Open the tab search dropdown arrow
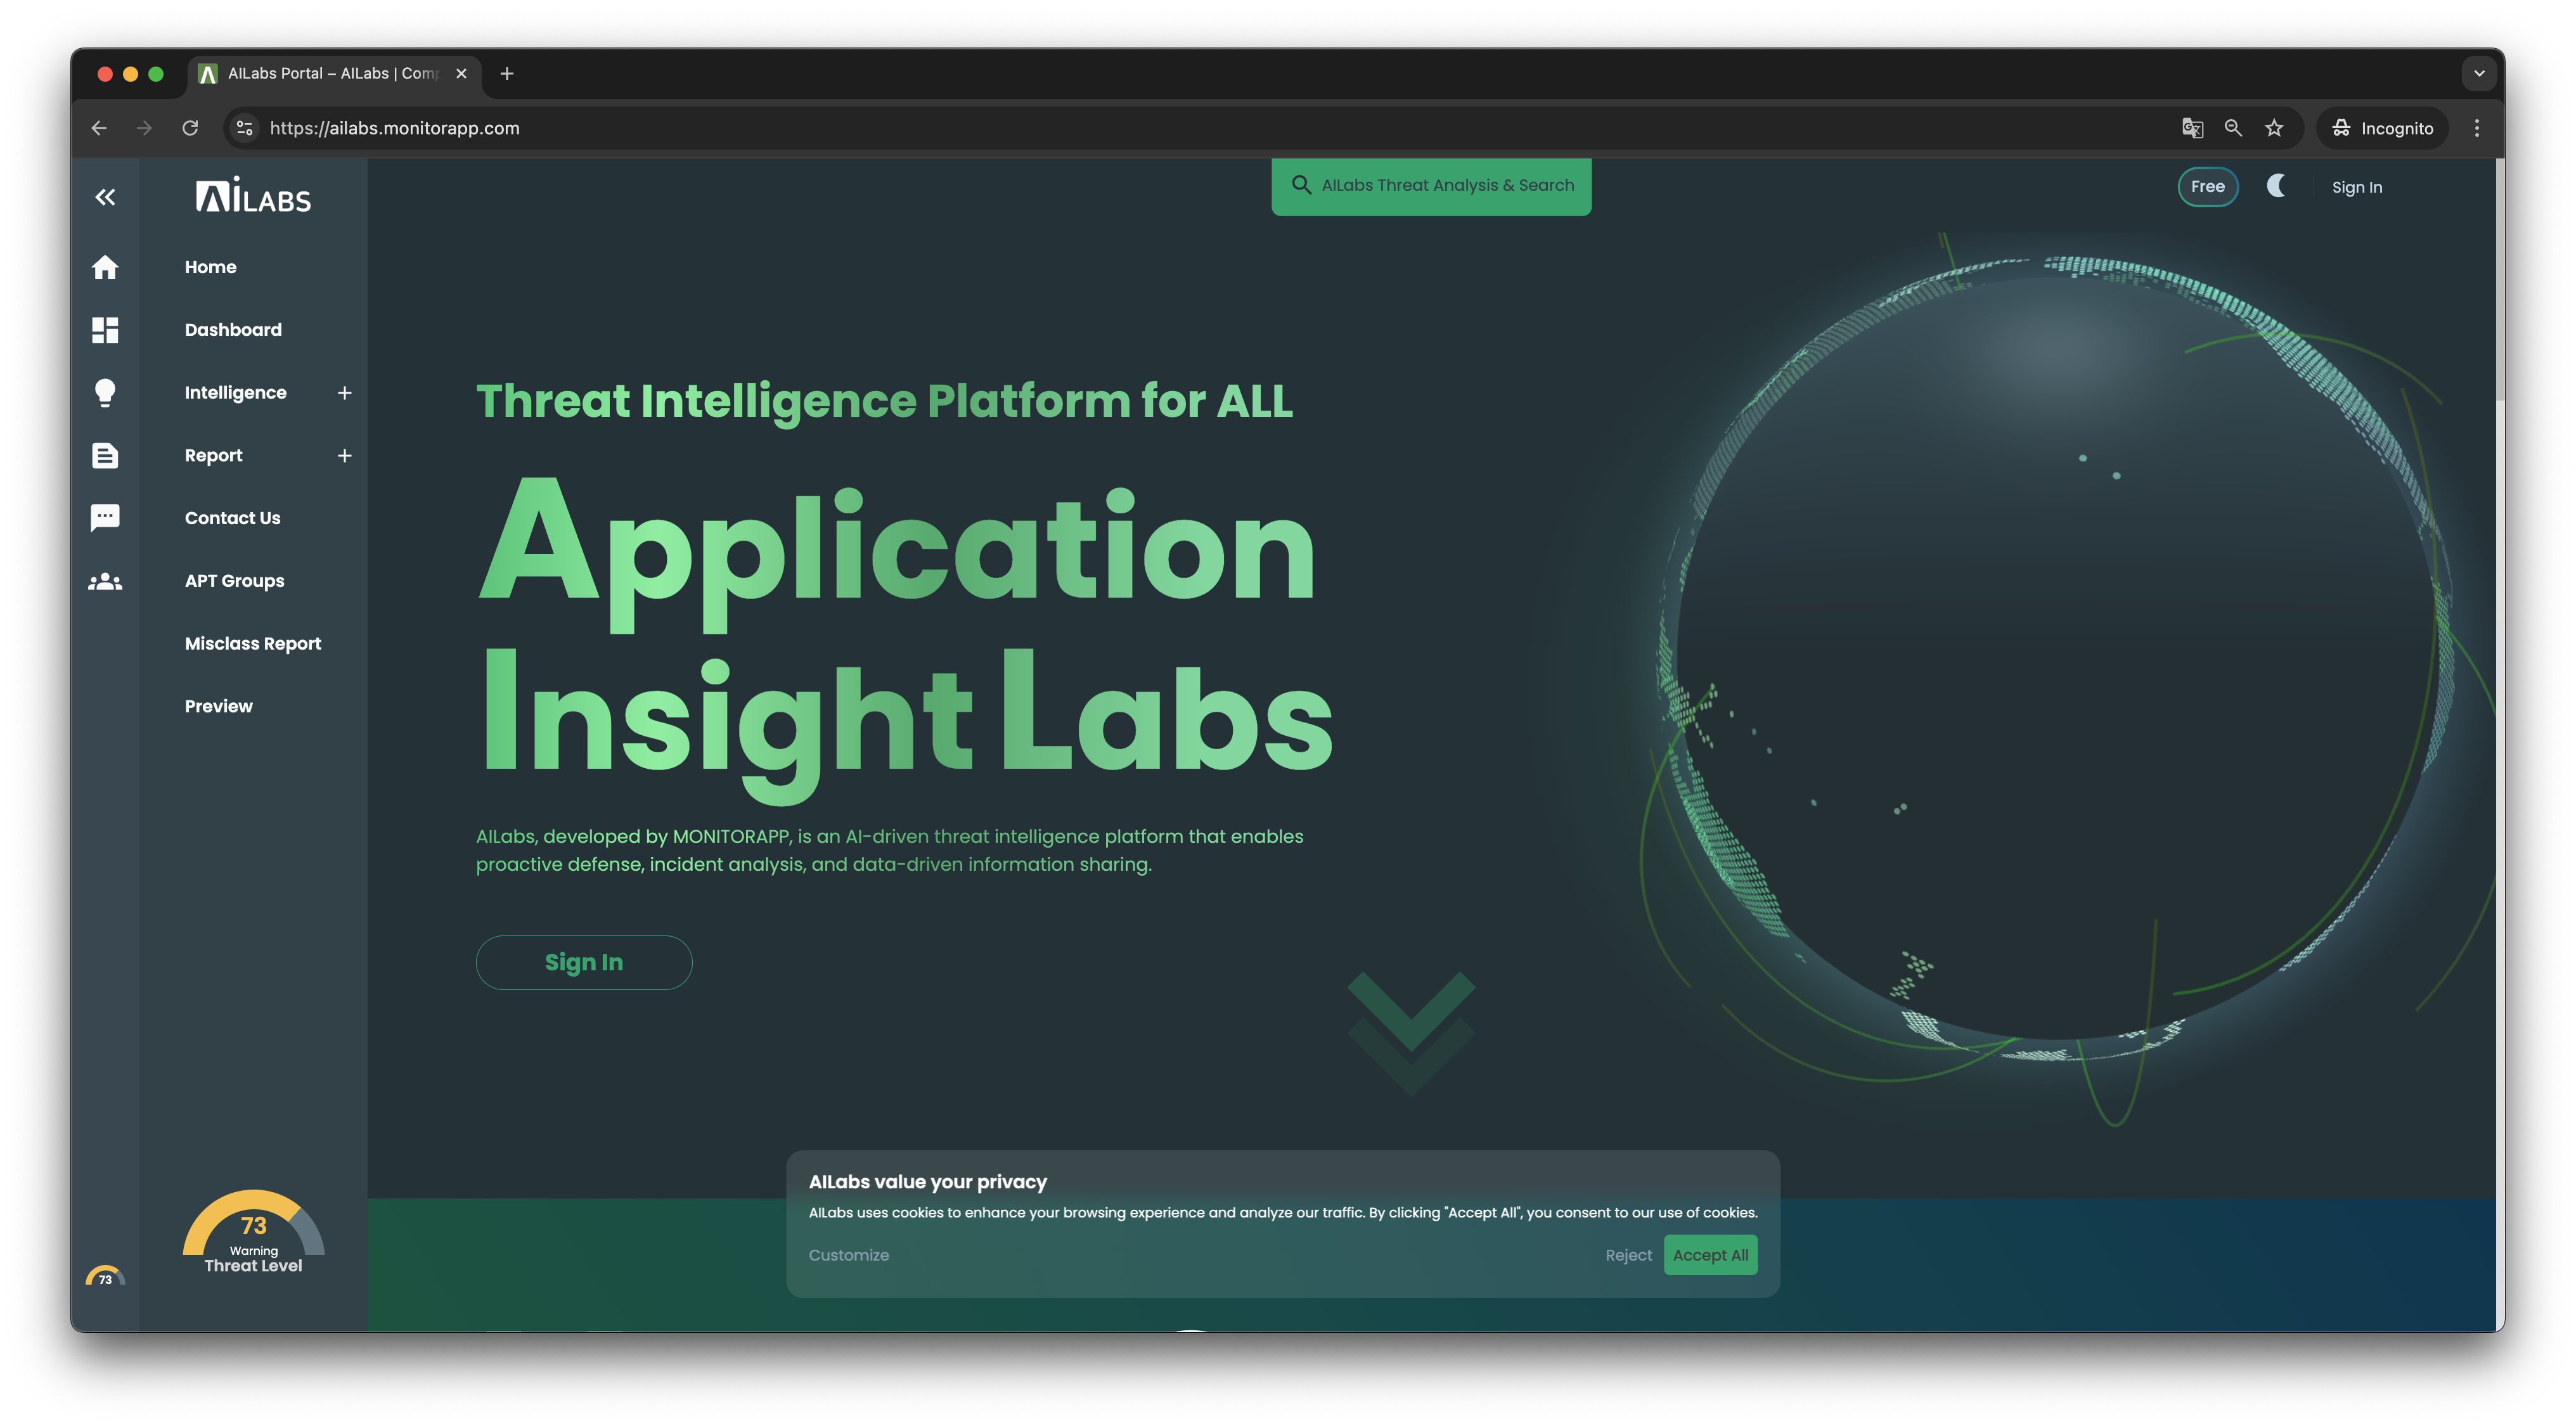The width and height of the screenshot is (2576, 1426). click(x=2479, y=74)
